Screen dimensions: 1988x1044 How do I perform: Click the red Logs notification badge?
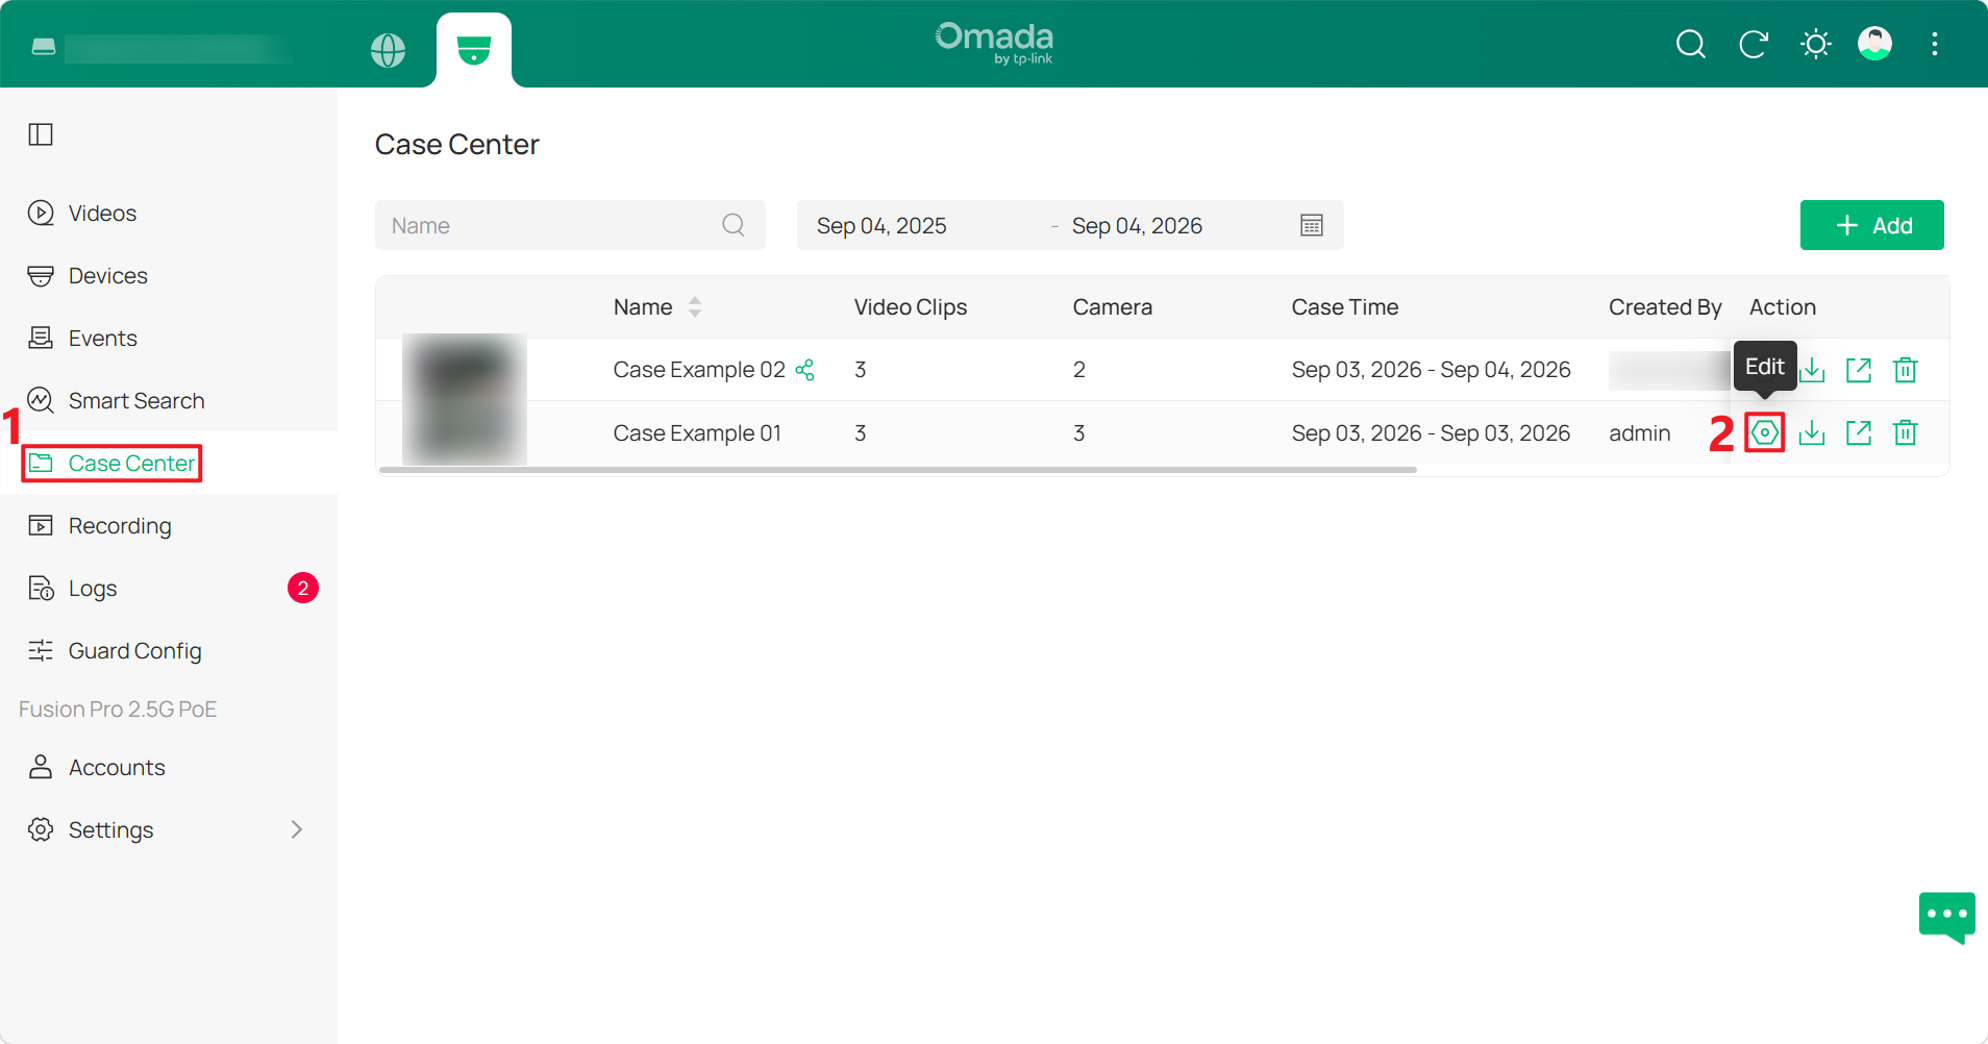(x=303, y=588)
